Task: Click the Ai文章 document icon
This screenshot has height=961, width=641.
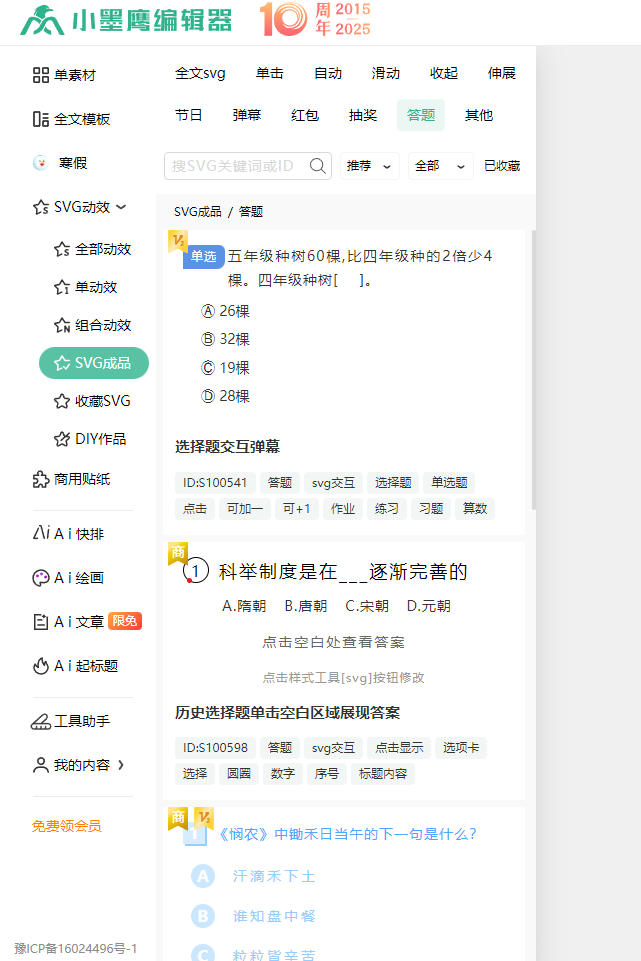Action: (40, 622)
